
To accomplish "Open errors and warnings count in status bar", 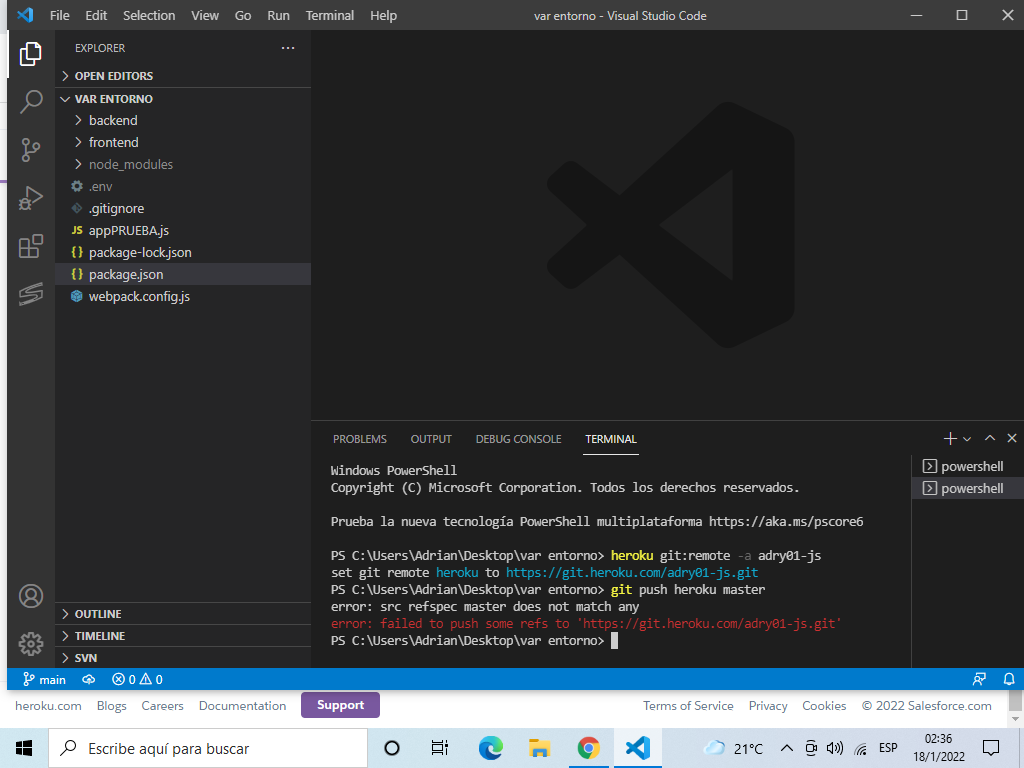I will pos(137,680).
